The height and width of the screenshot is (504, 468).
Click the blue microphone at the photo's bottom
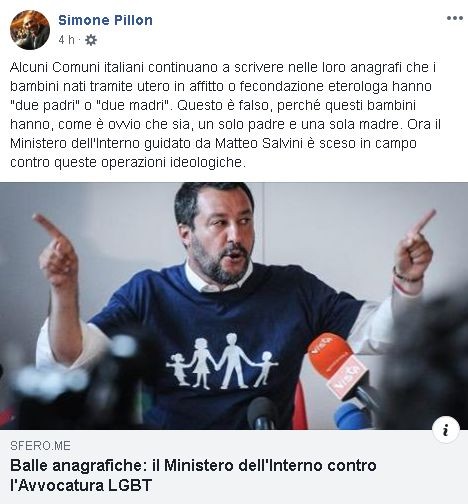tap(350, 415)
